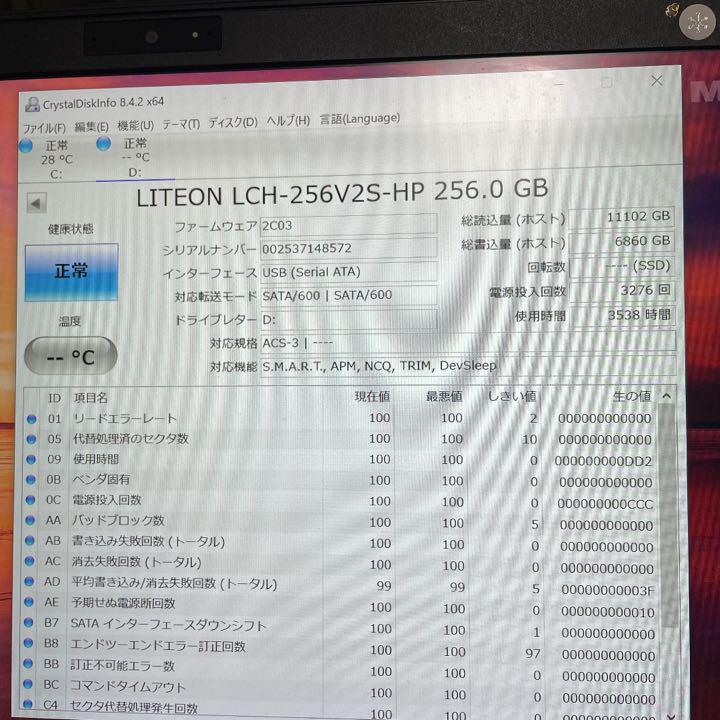Image resolution: width=720 pixels, height=720 pixels.
Task: Click the features field with S.M.A.R.T., APM
Action: [468, 366]
